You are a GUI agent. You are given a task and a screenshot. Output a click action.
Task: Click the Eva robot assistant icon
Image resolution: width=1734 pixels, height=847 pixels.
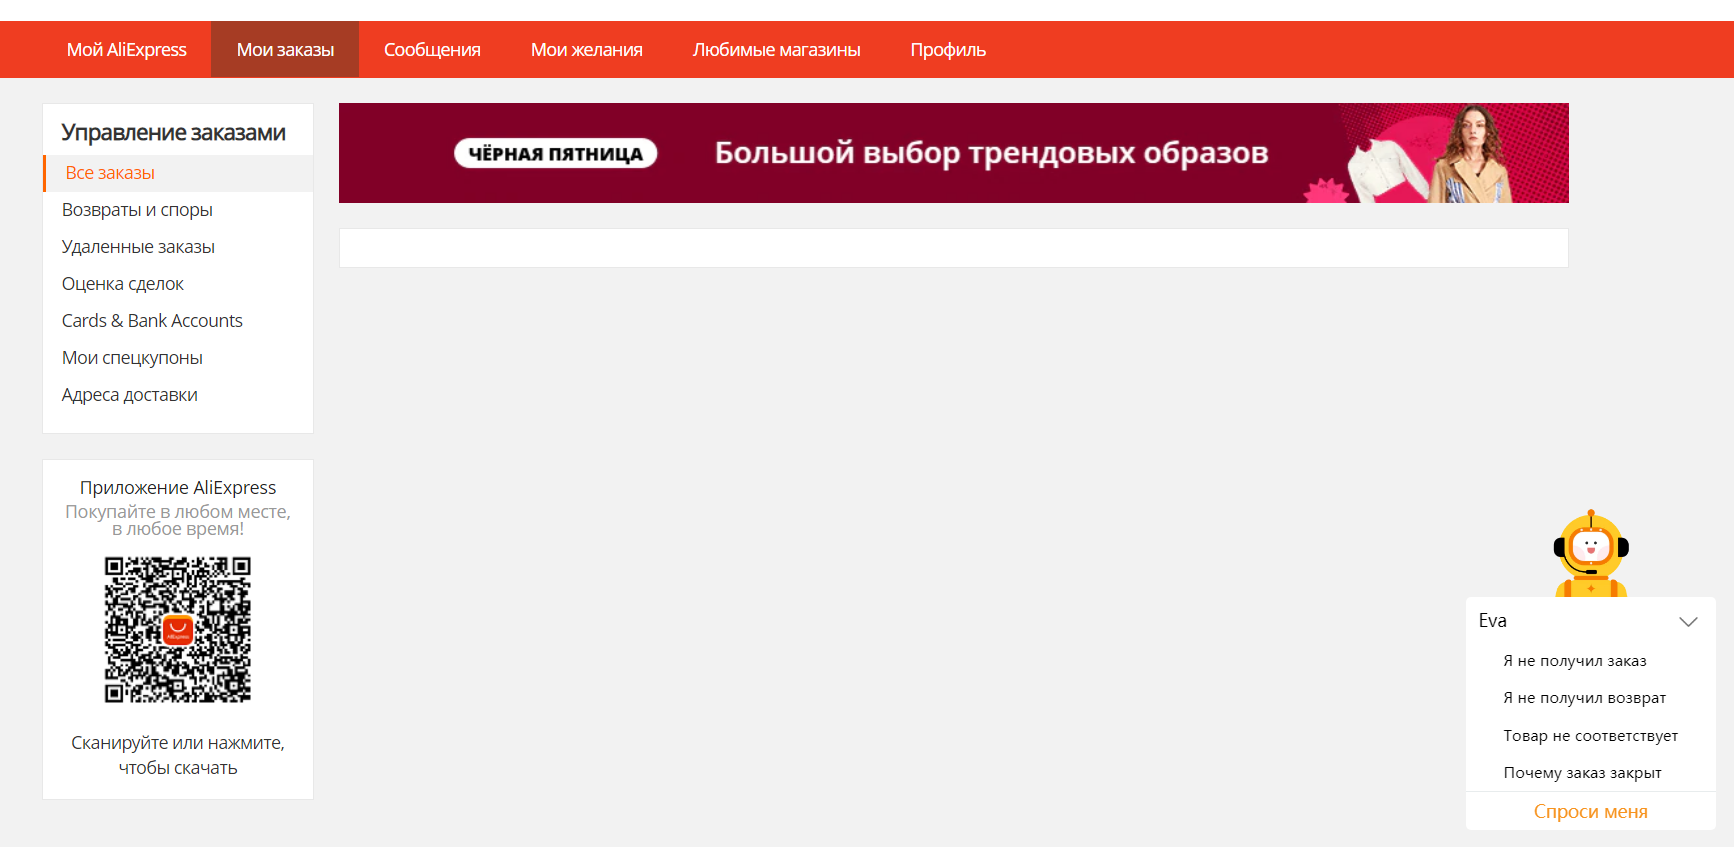click(x=1591, y=554)
